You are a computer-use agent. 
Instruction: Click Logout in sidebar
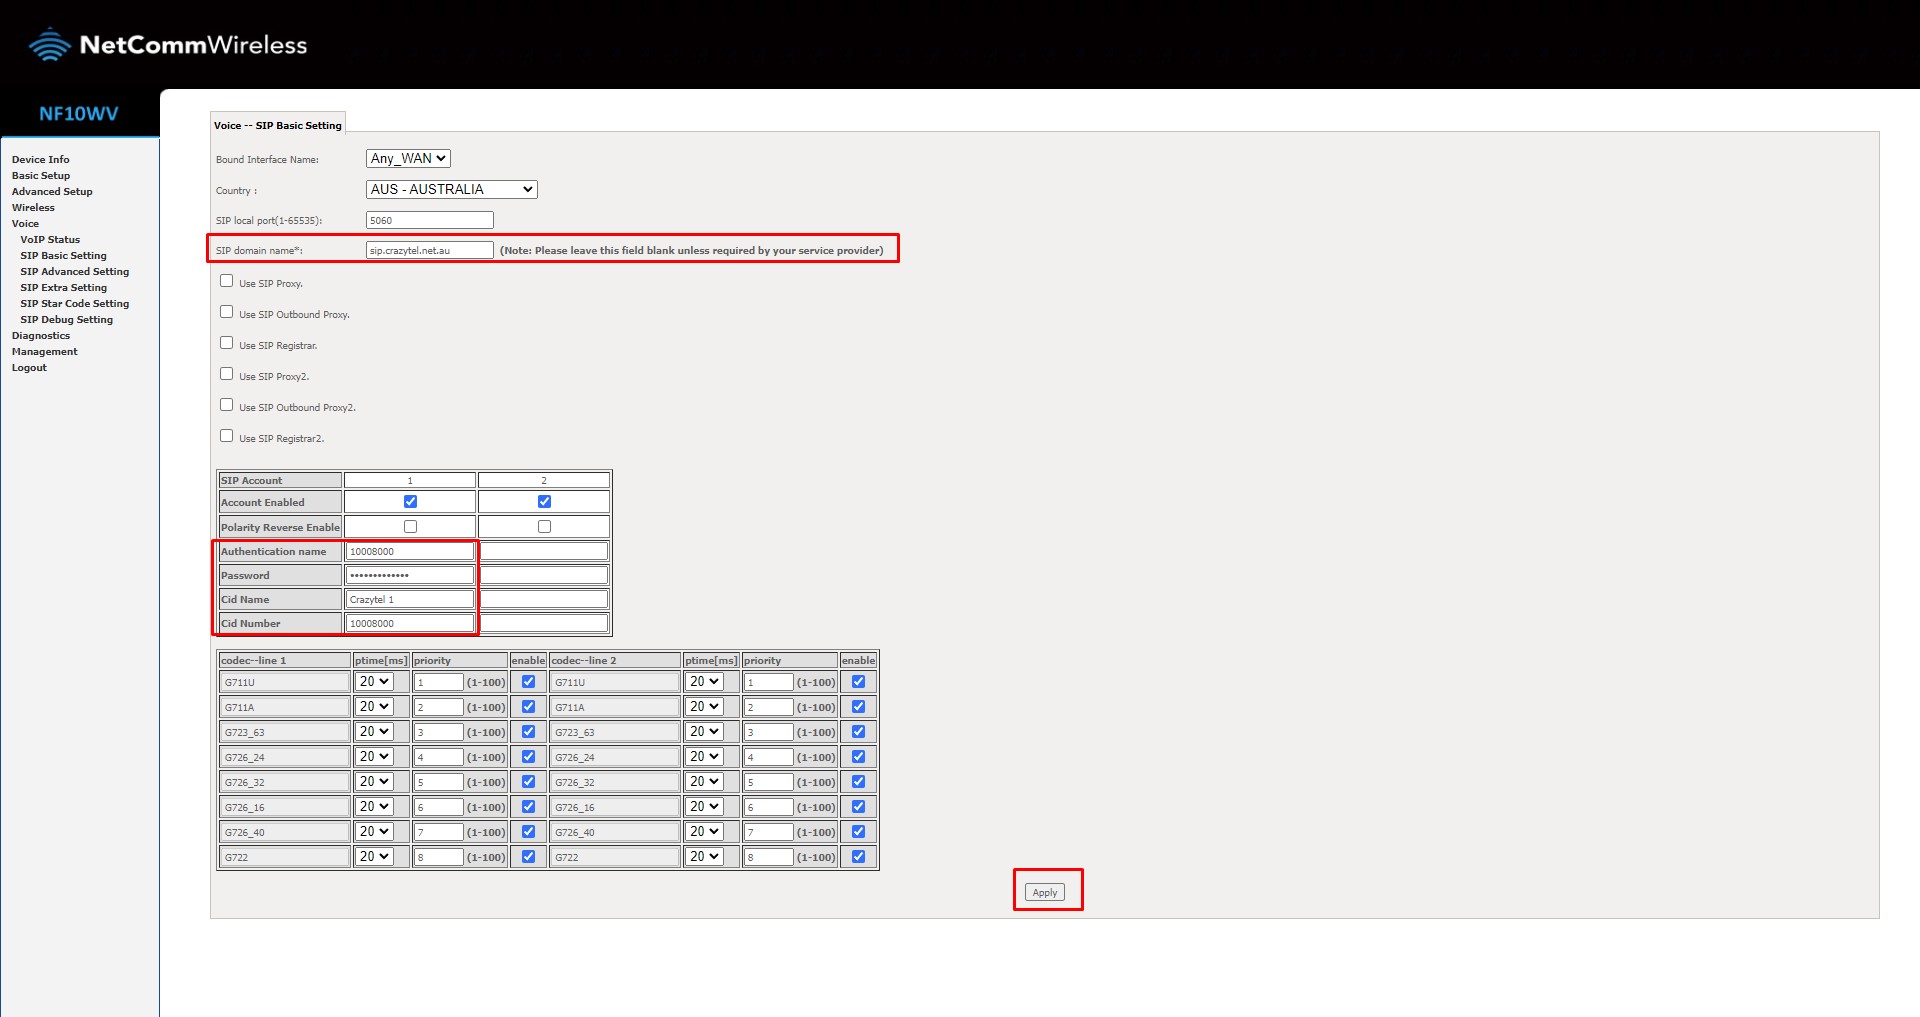coord(29,367)
